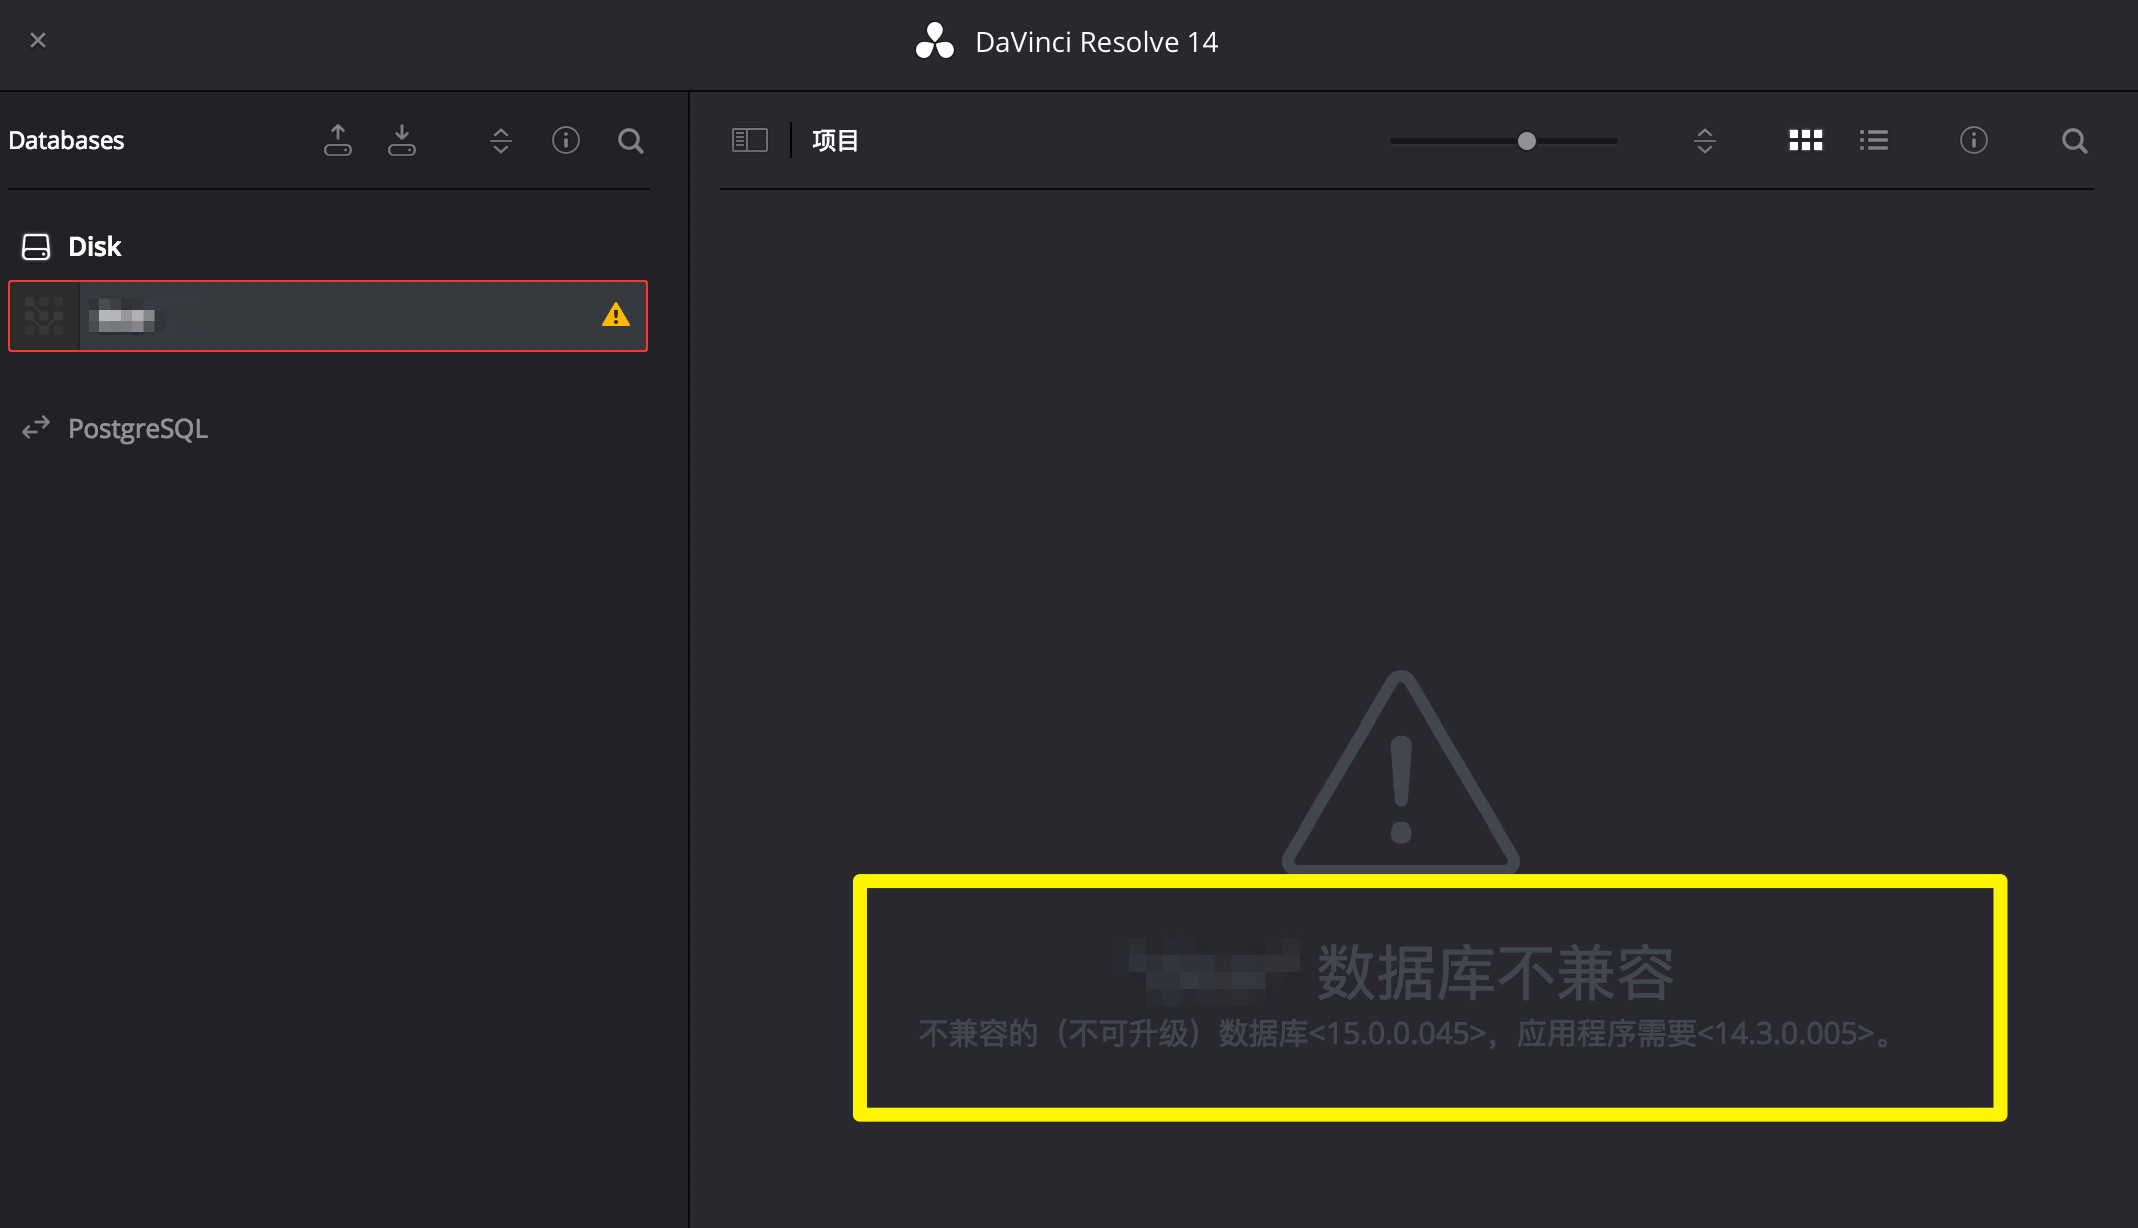This screenshot has height=1228, width=2138.
Task: Close the Project Manager window
Action: pos(38,40)
